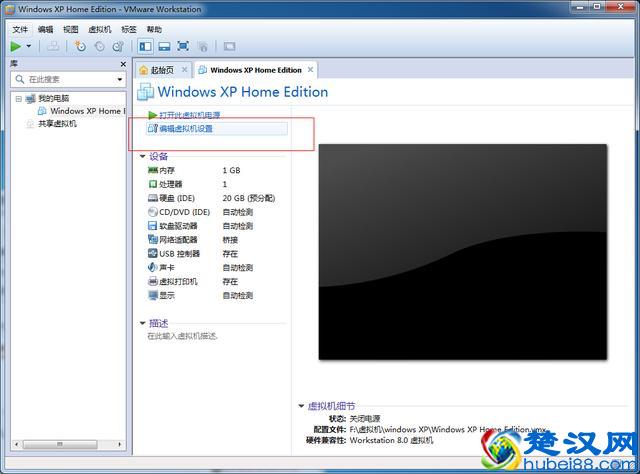Click the 20 GB (预分配) disk value

(249, 198)
